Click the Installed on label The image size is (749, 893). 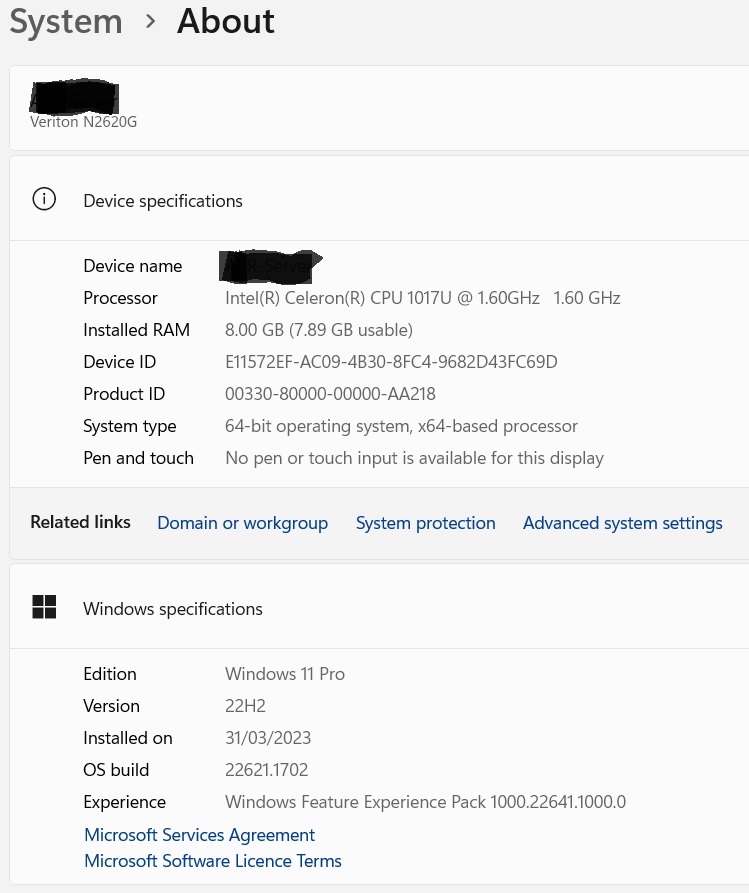click(x=128, y=738)
